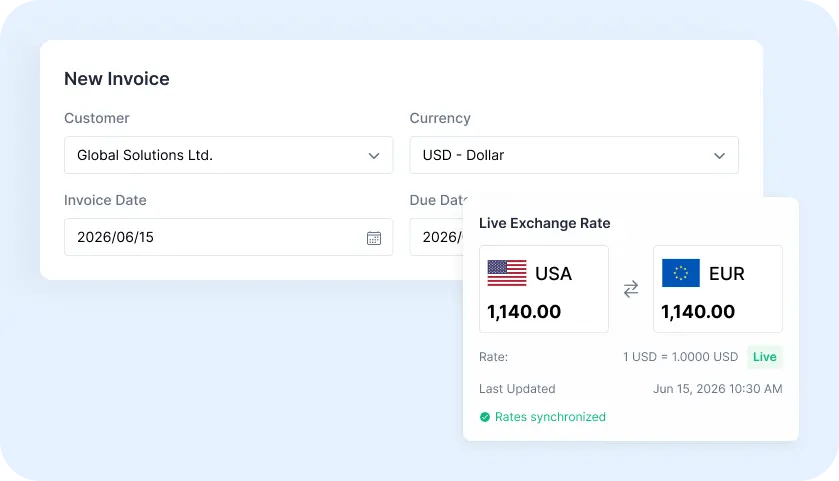This screenshot has width=839, height=481.
Task: Expand the Customer dropdown chevron
Action: [373, 156]
